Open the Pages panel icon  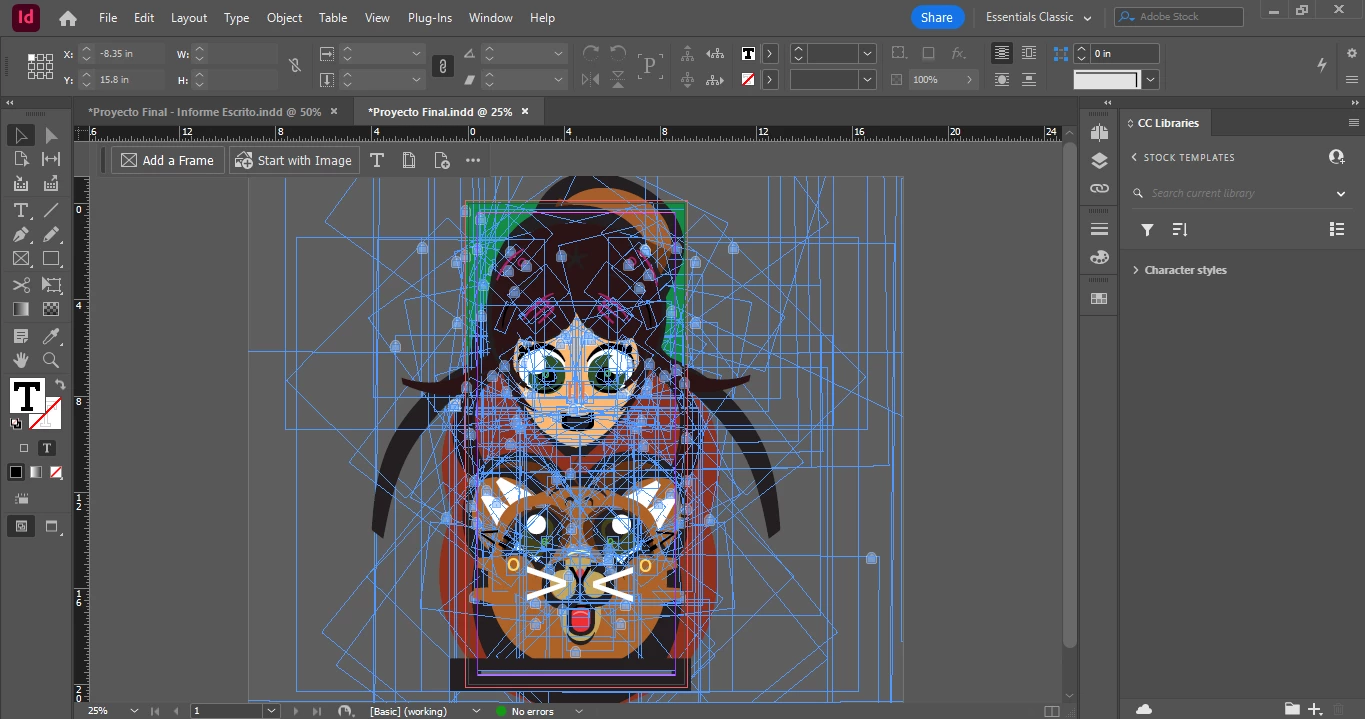pyautogui.click(x=1099, y=133)
